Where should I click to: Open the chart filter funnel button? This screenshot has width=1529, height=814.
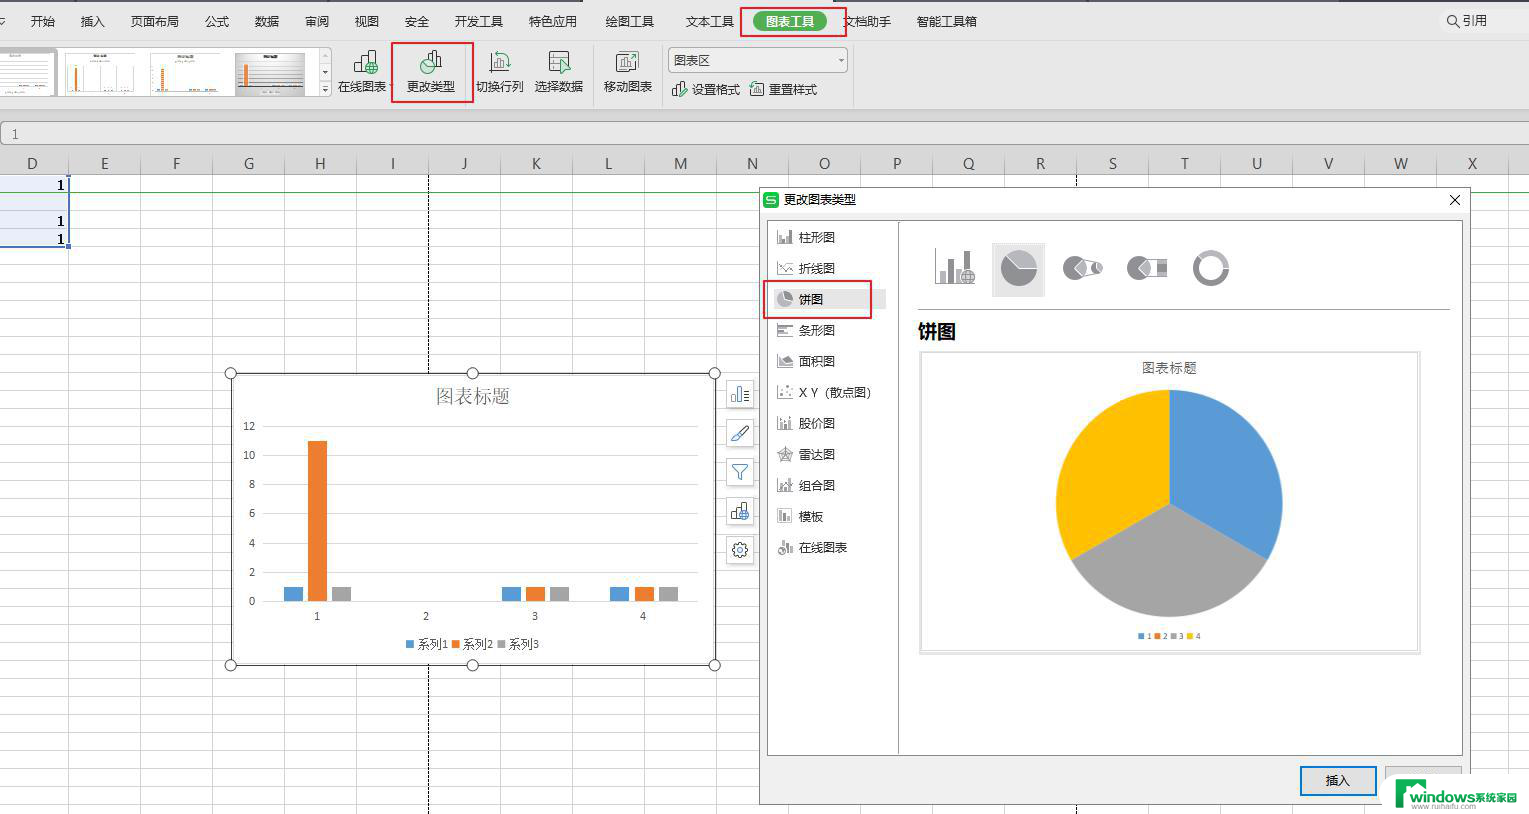pyautogui.click(x=740, y=472)
